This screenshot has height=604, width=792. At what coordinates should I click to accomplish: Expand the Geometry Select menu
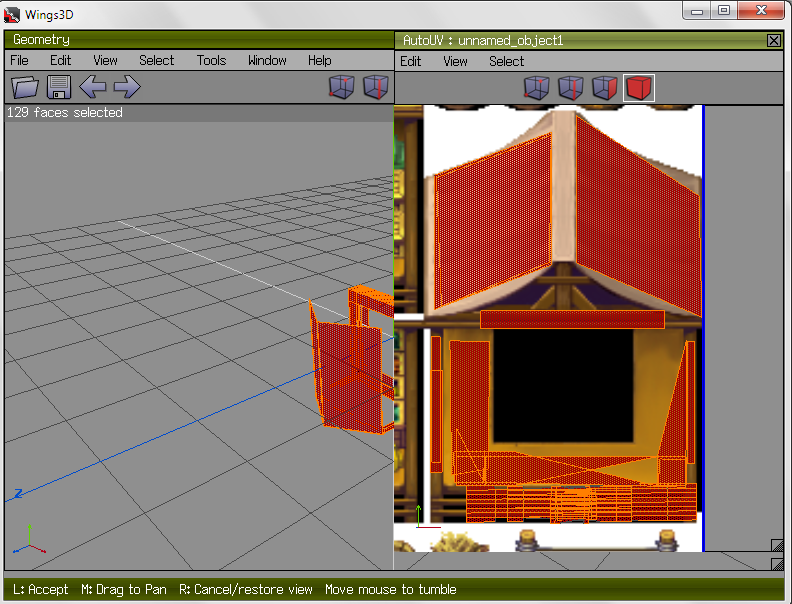pyautogui.click(x=156, y=60)
